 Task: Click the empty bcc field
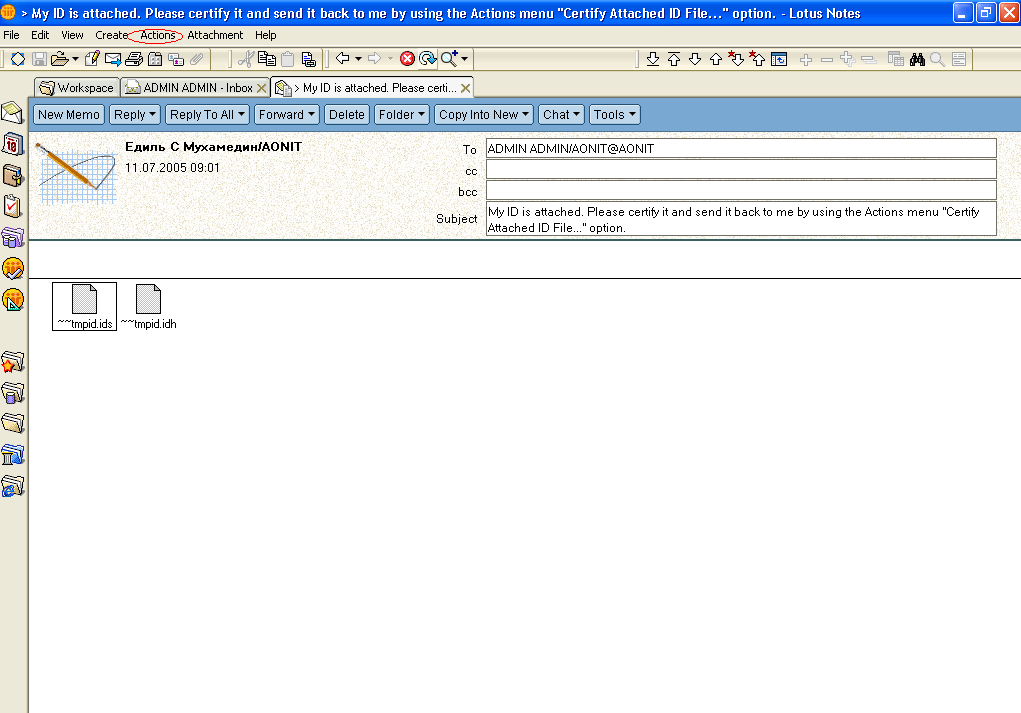pyautogui.click(x=741, y=190)
